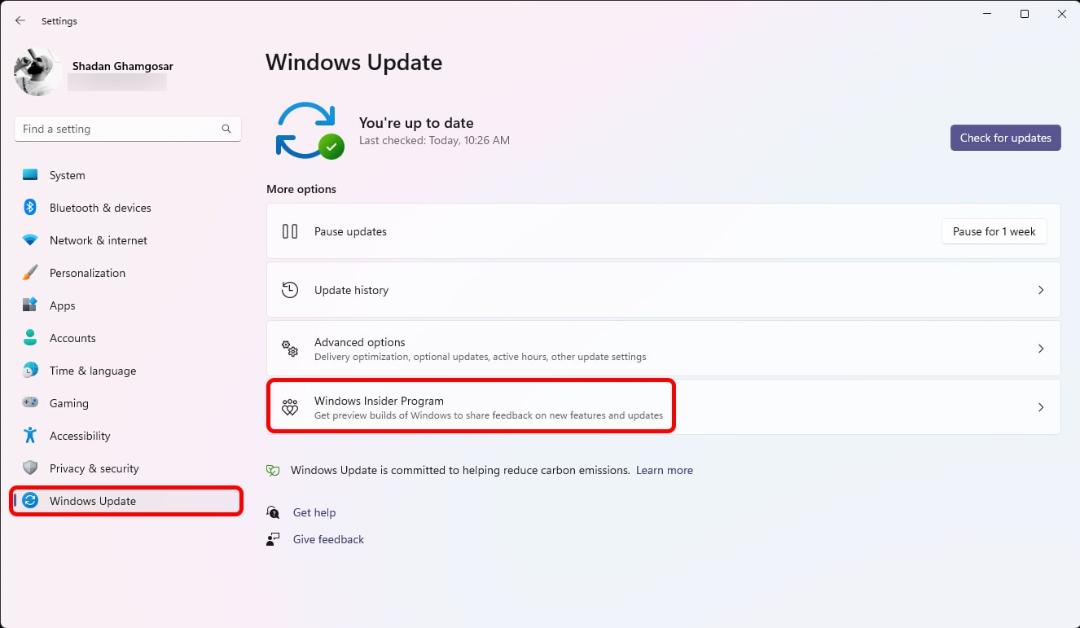Click the user profile picture
Image resolution: width=1080 pixels, height=628 pixels.
37,72
